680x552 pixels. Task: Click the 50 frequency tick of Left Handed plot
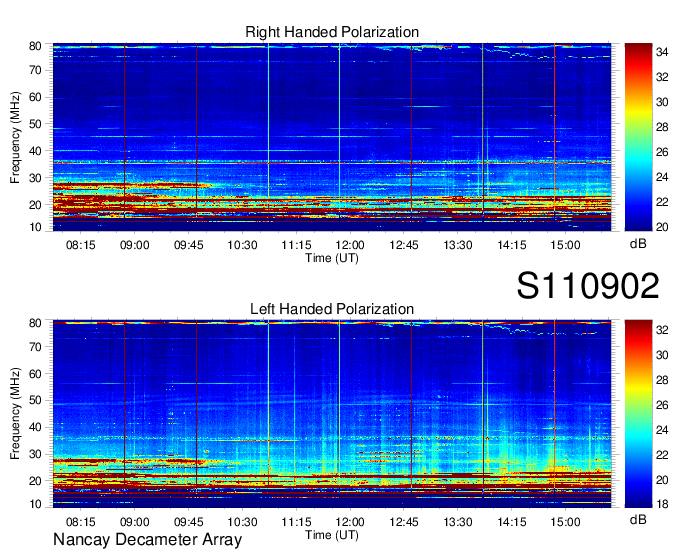click(x=35, y=400)
